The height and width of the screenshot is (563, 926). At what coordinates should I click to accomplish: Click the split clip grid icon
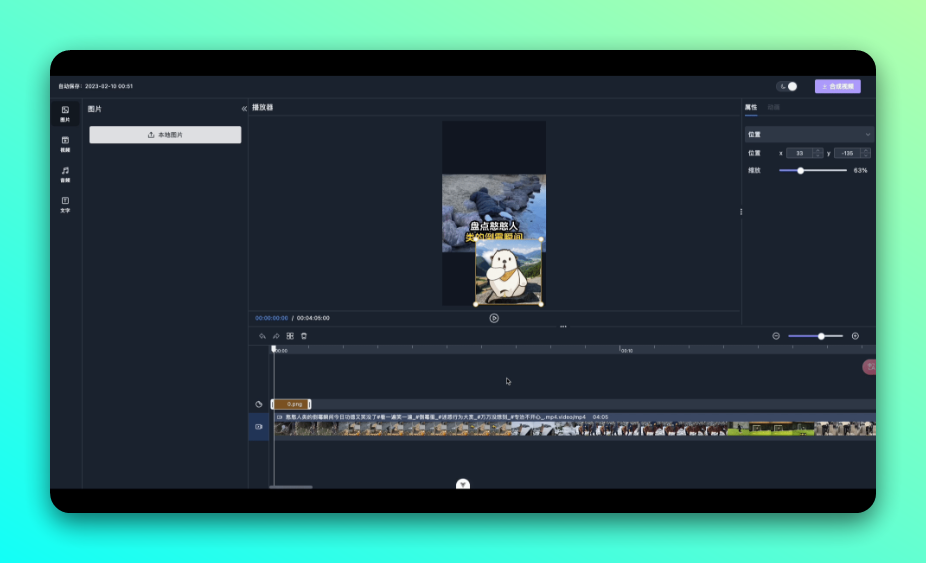pos(290,336)
